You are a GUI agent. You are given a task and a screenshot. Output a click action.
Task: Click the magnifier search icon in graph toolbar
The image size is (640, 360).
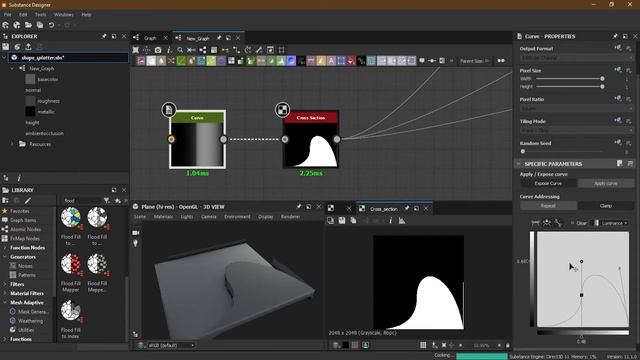point(180,50)
